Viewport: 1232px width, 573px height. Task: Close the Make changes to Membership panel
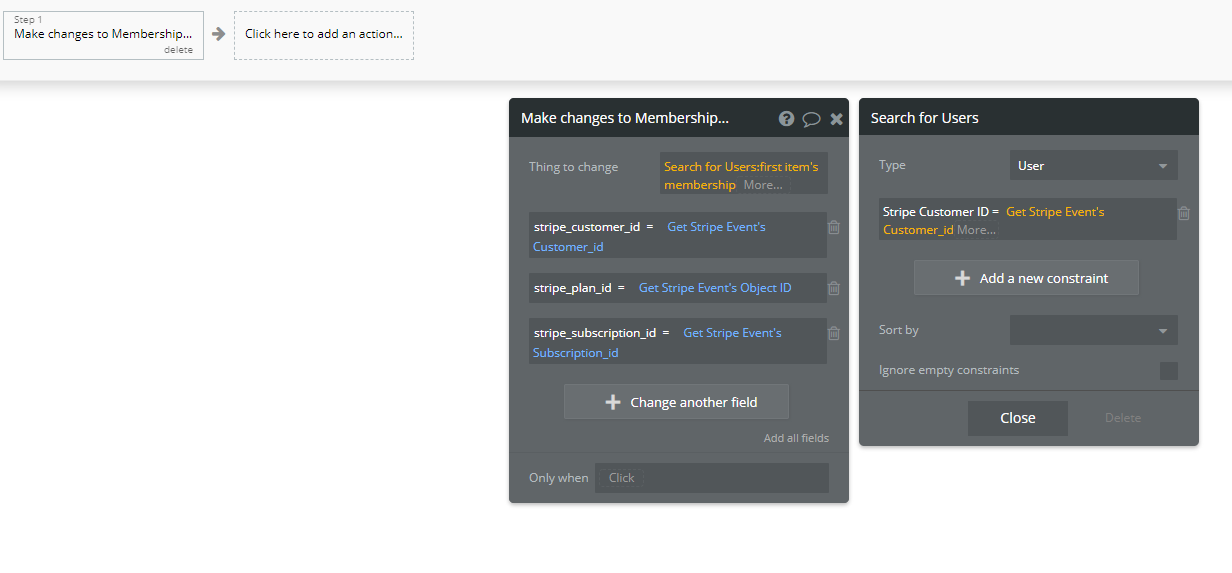pos(836,119)
